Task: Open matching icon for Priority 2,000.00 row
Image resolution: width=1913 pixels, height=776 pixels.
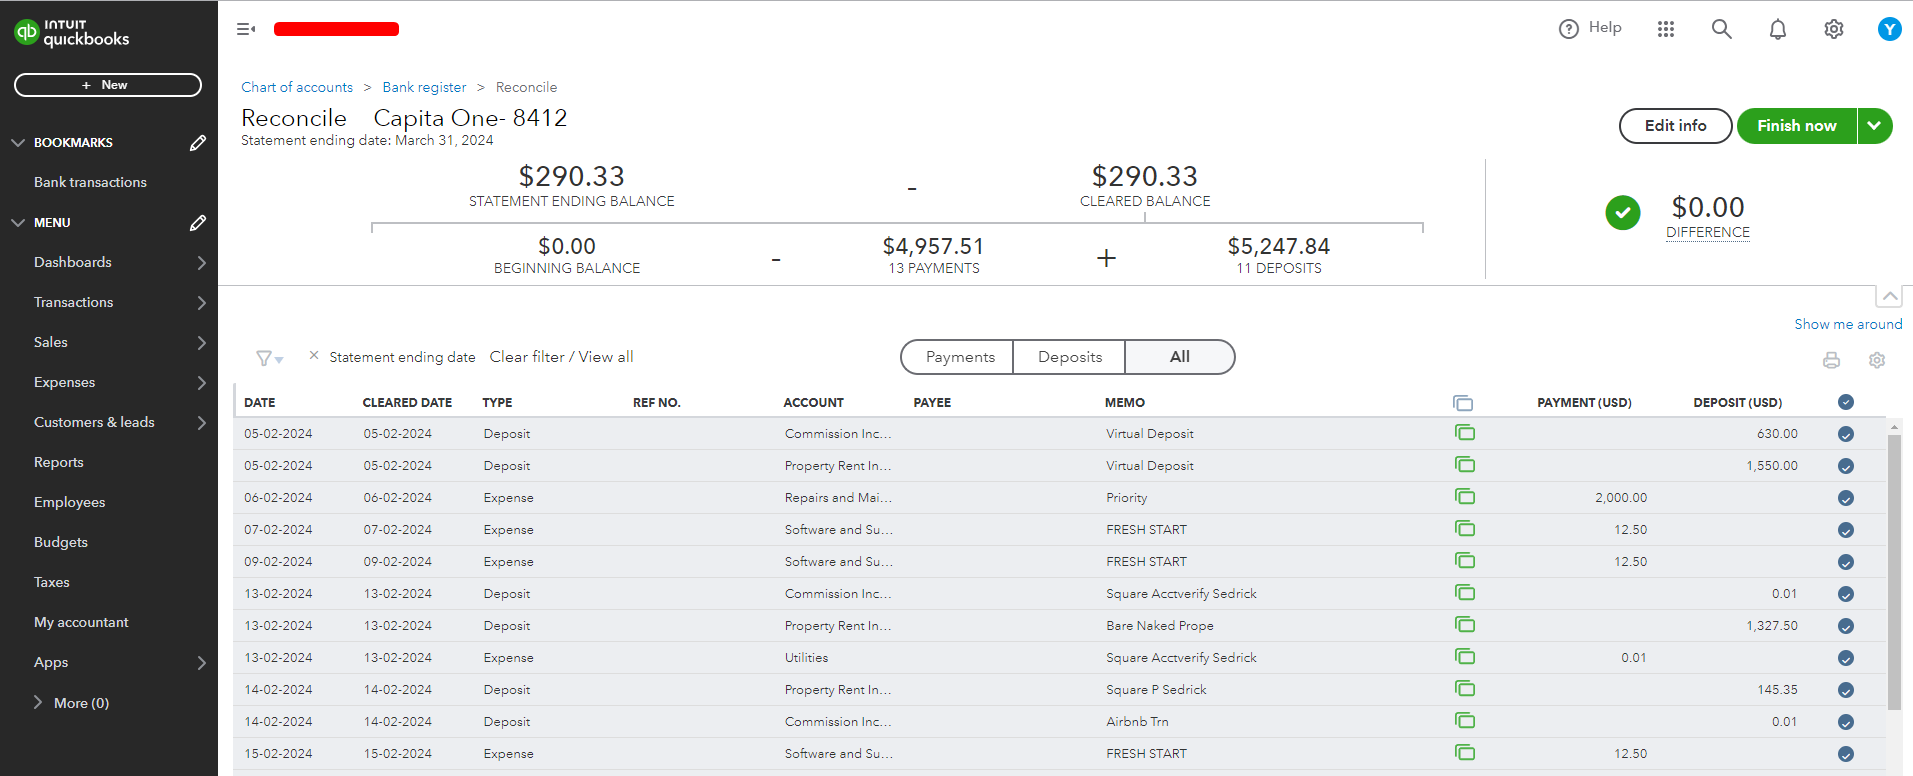Action: pos(1465,497)
